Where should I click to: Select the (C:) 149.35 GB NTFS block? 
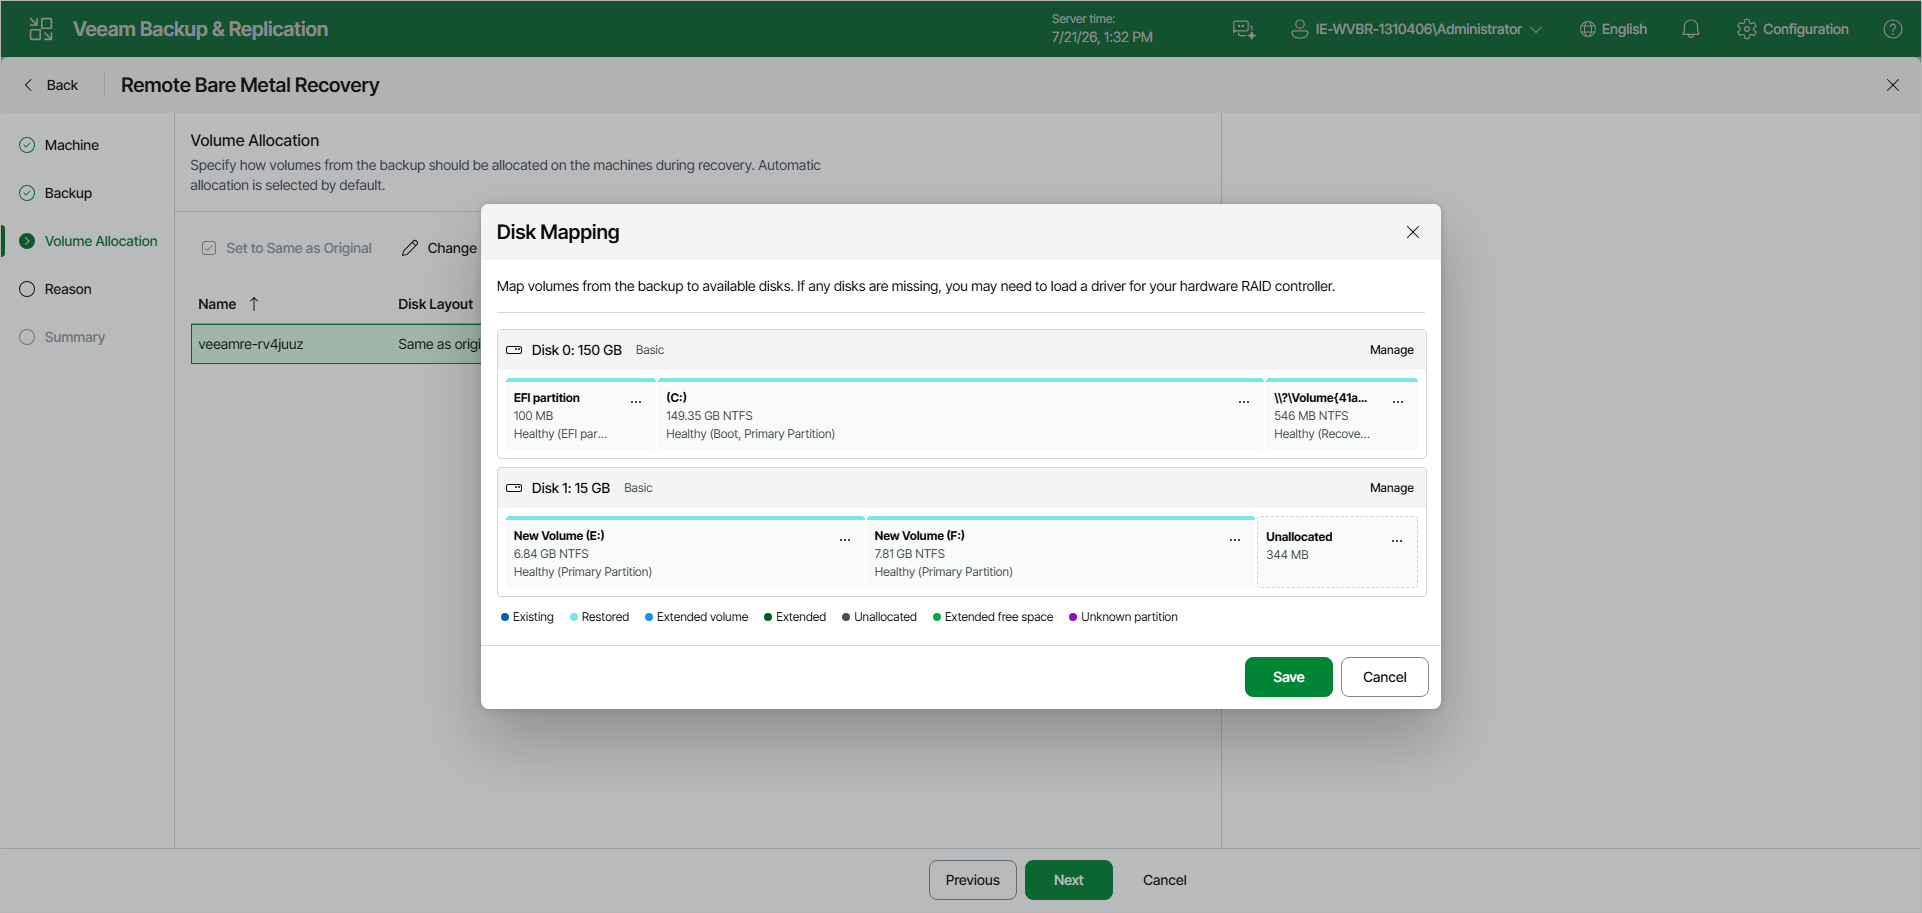click(x=961, y=415)
